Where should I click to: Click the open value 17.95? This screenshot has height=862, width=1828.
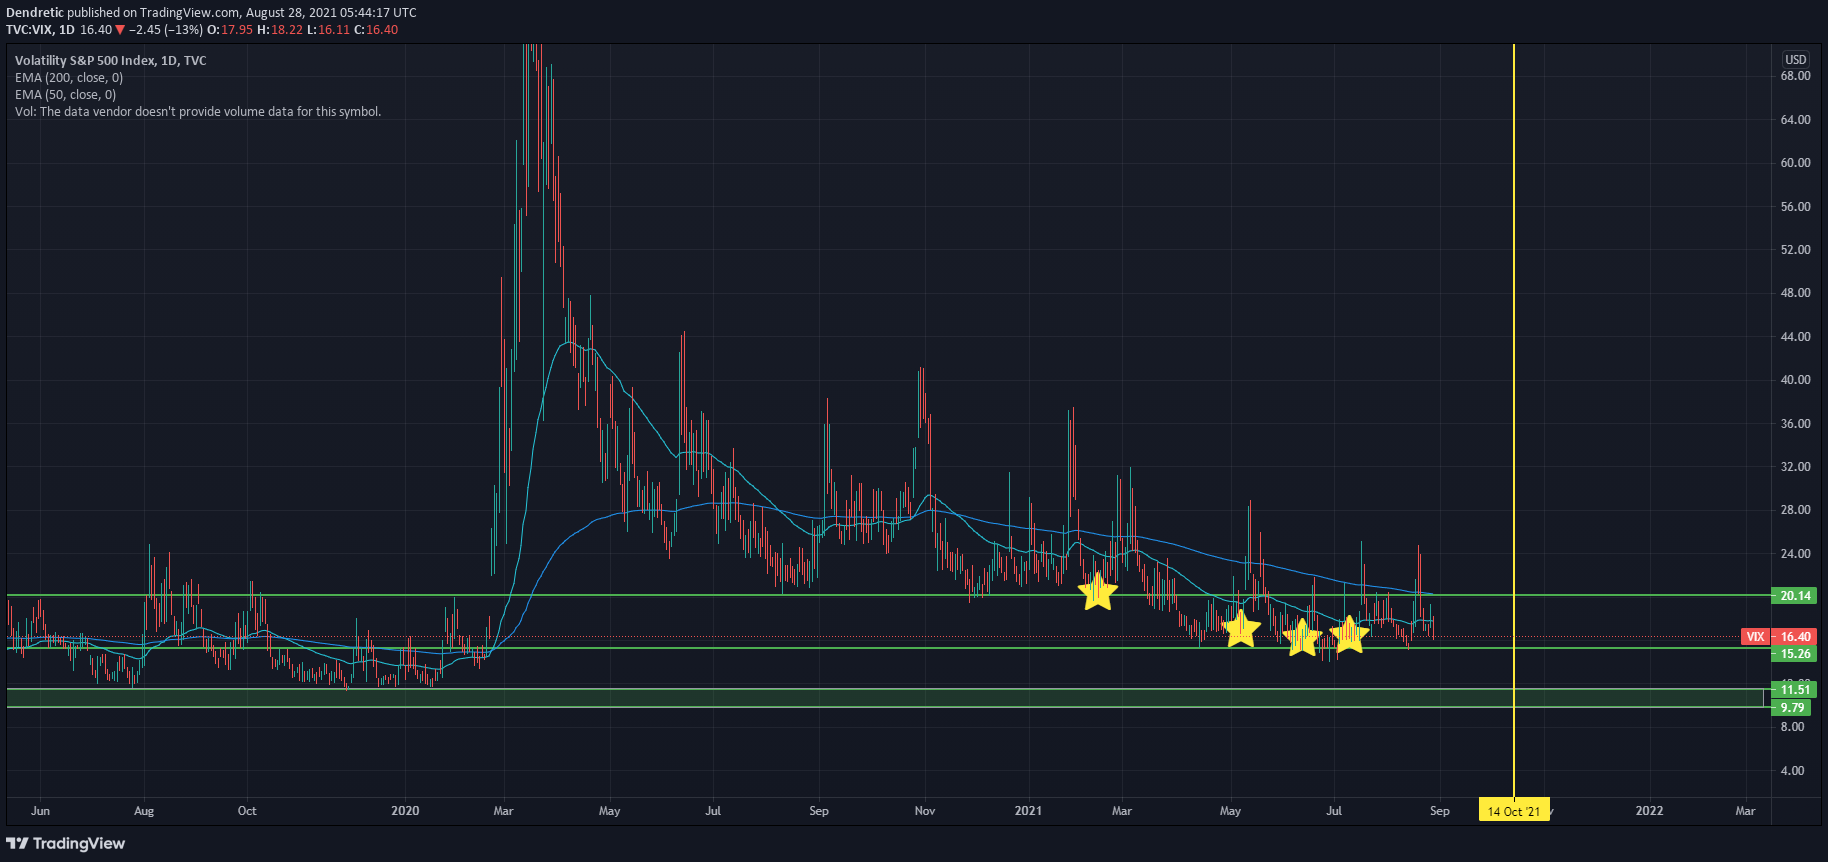point(237,30)
